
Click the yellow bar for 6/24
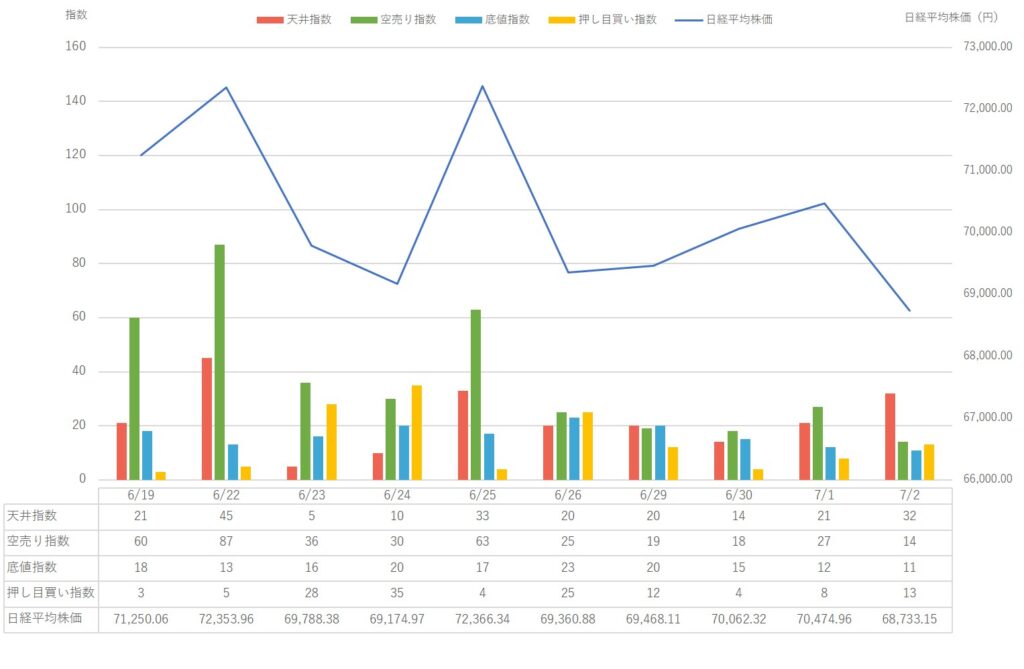[417, 432]
